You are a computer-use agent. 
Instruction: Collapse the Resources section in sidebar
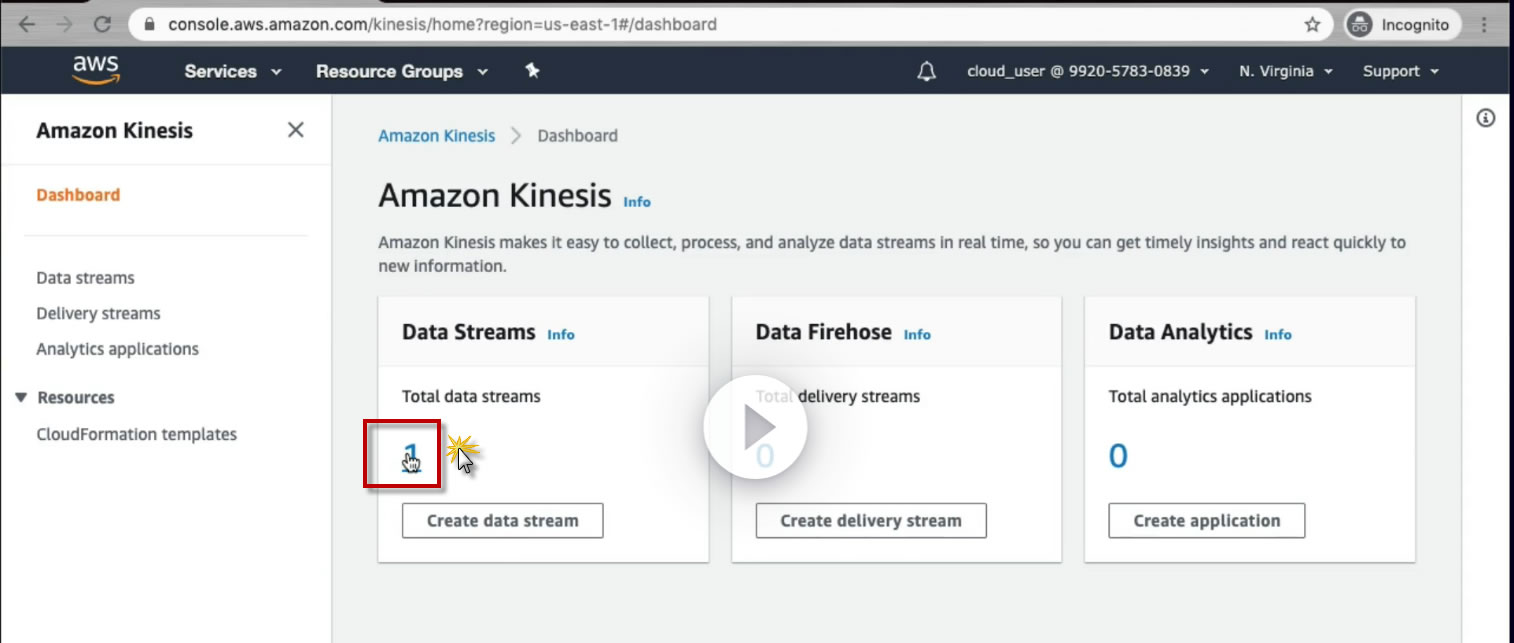pyautogui.click(x=22, y=397)
